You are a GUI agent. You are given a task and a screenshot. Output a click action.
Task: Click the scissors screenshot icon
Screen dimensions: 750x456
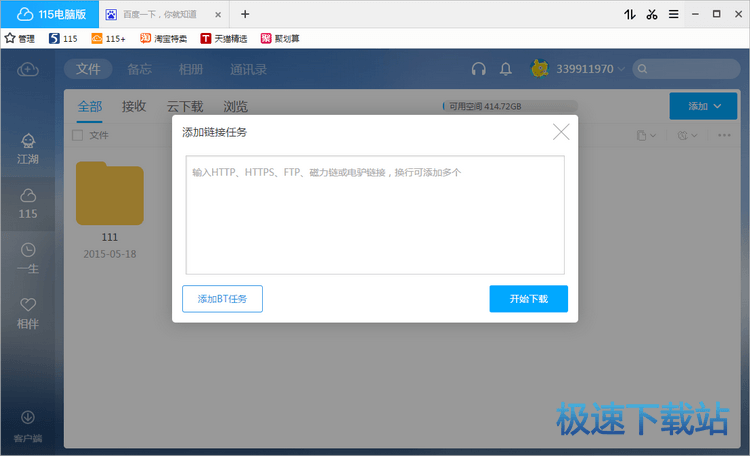[x=651, y=14]
